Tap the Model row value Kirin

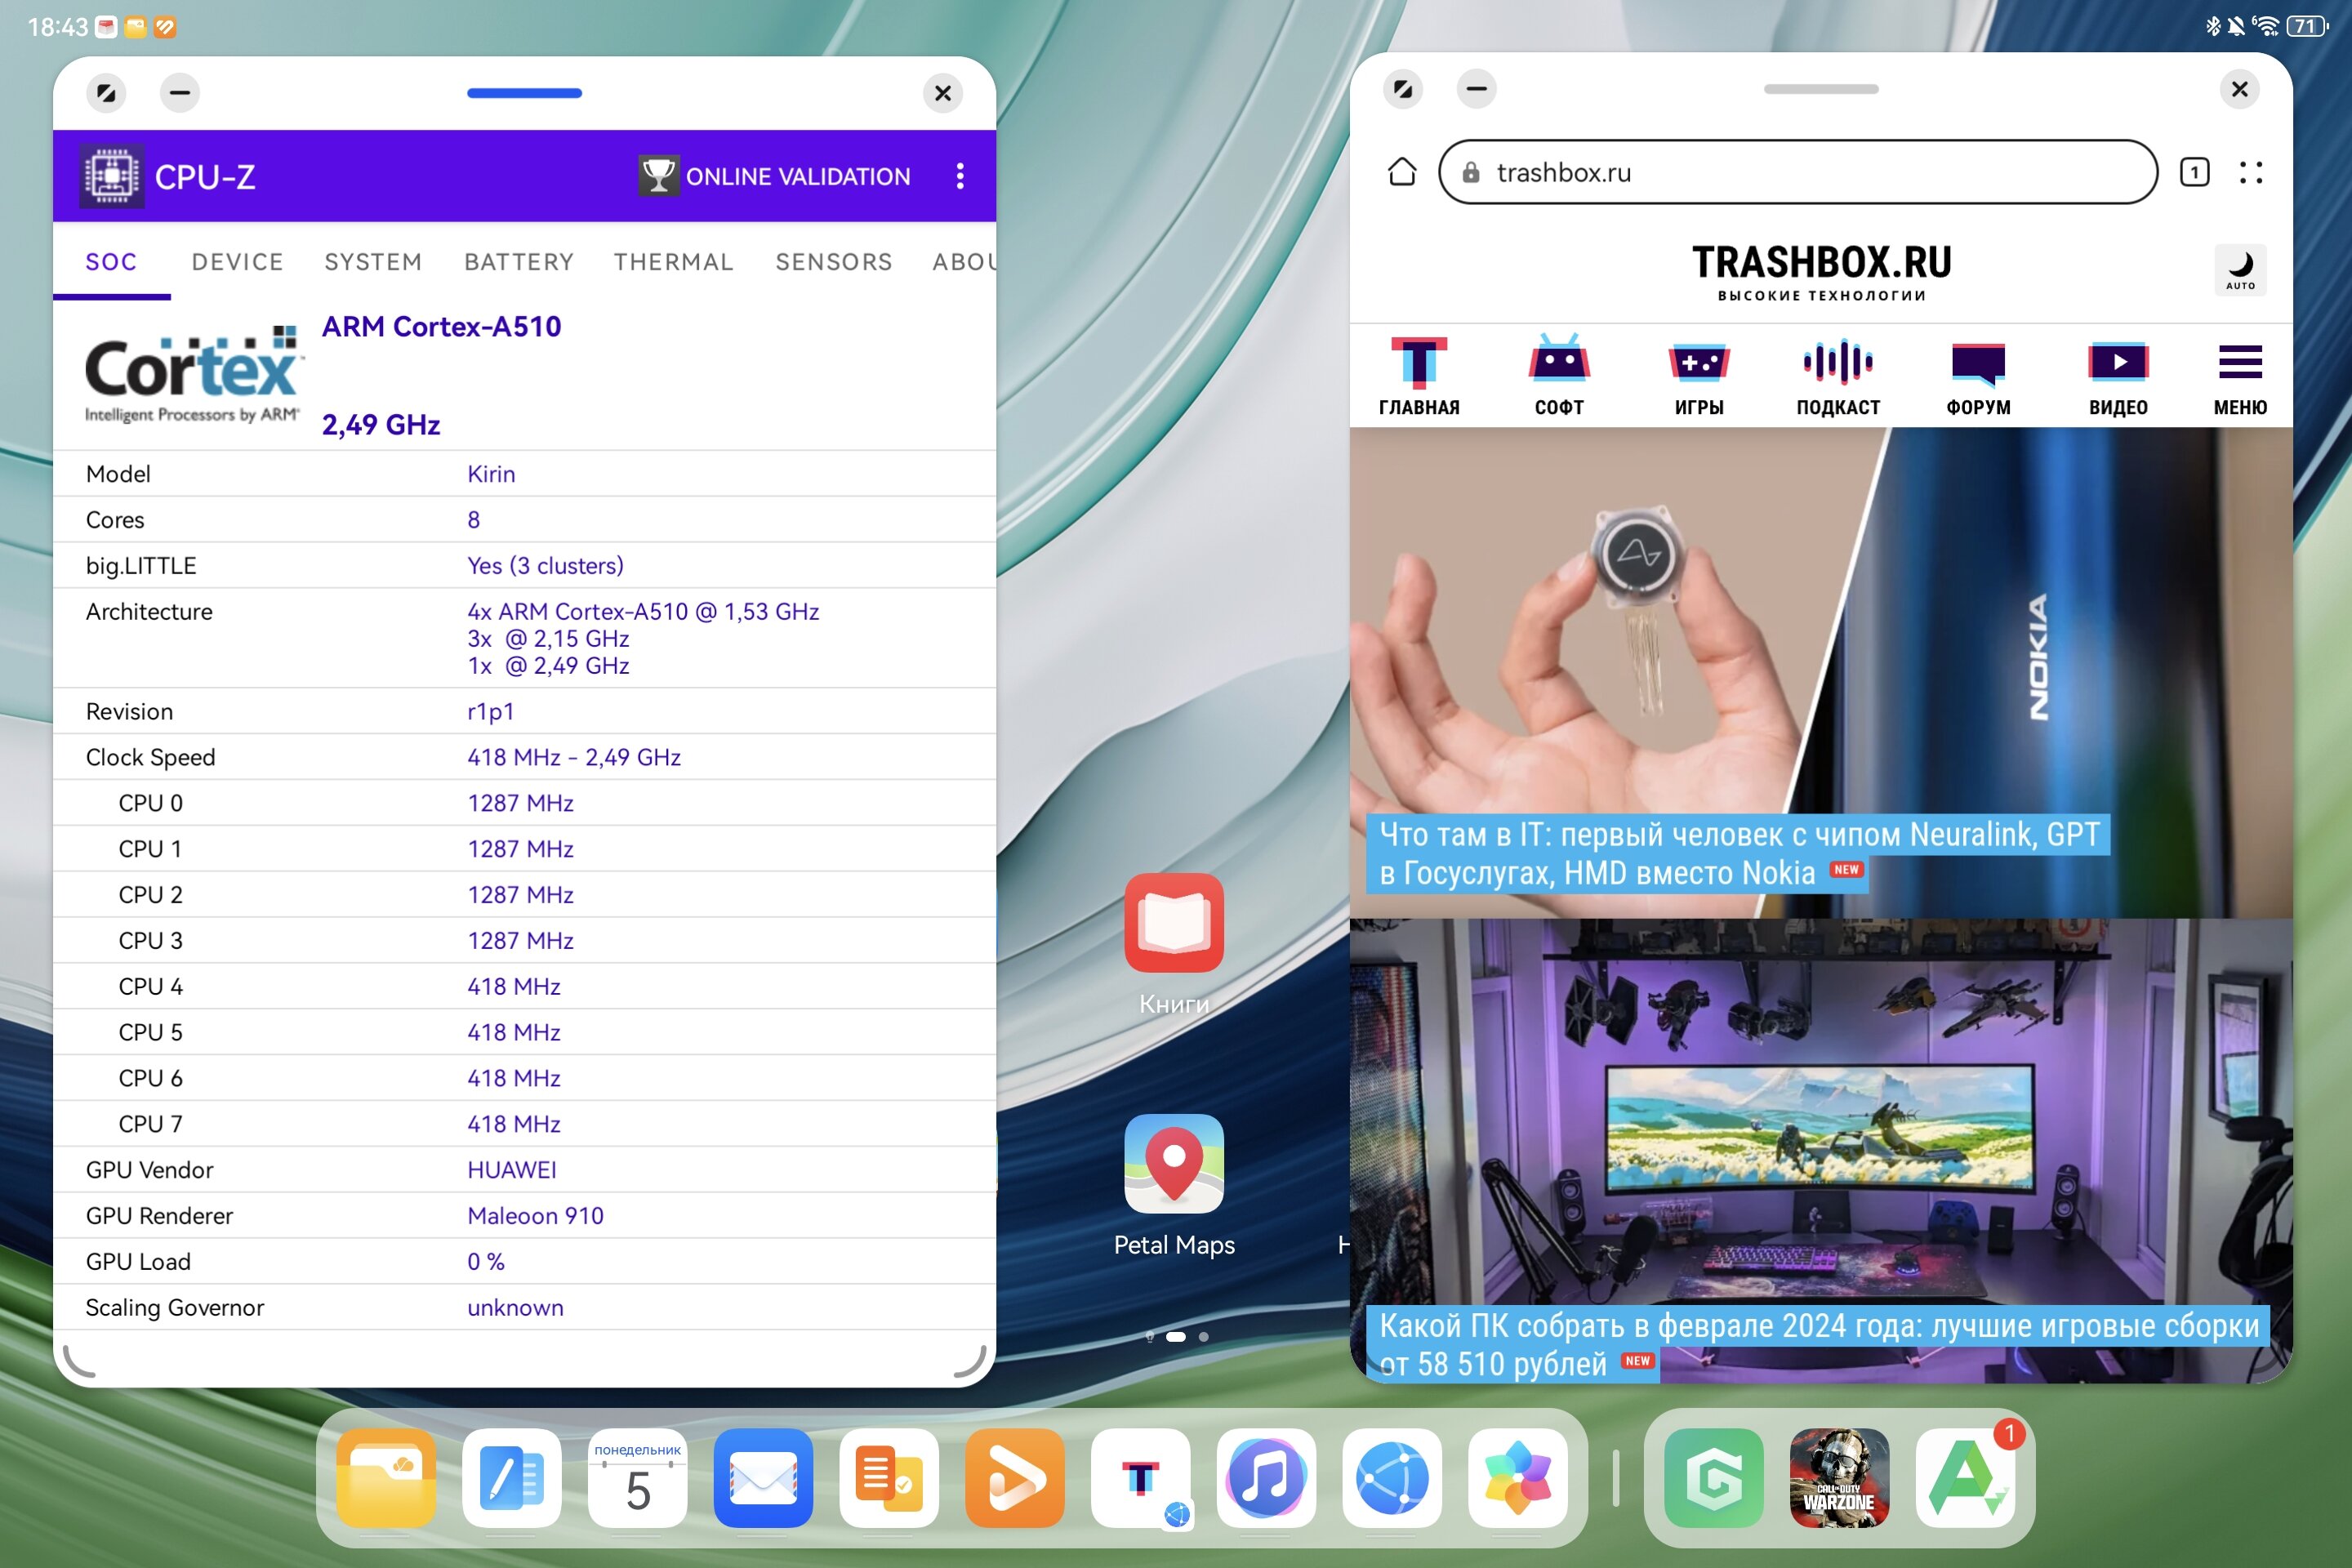point(491,474)
